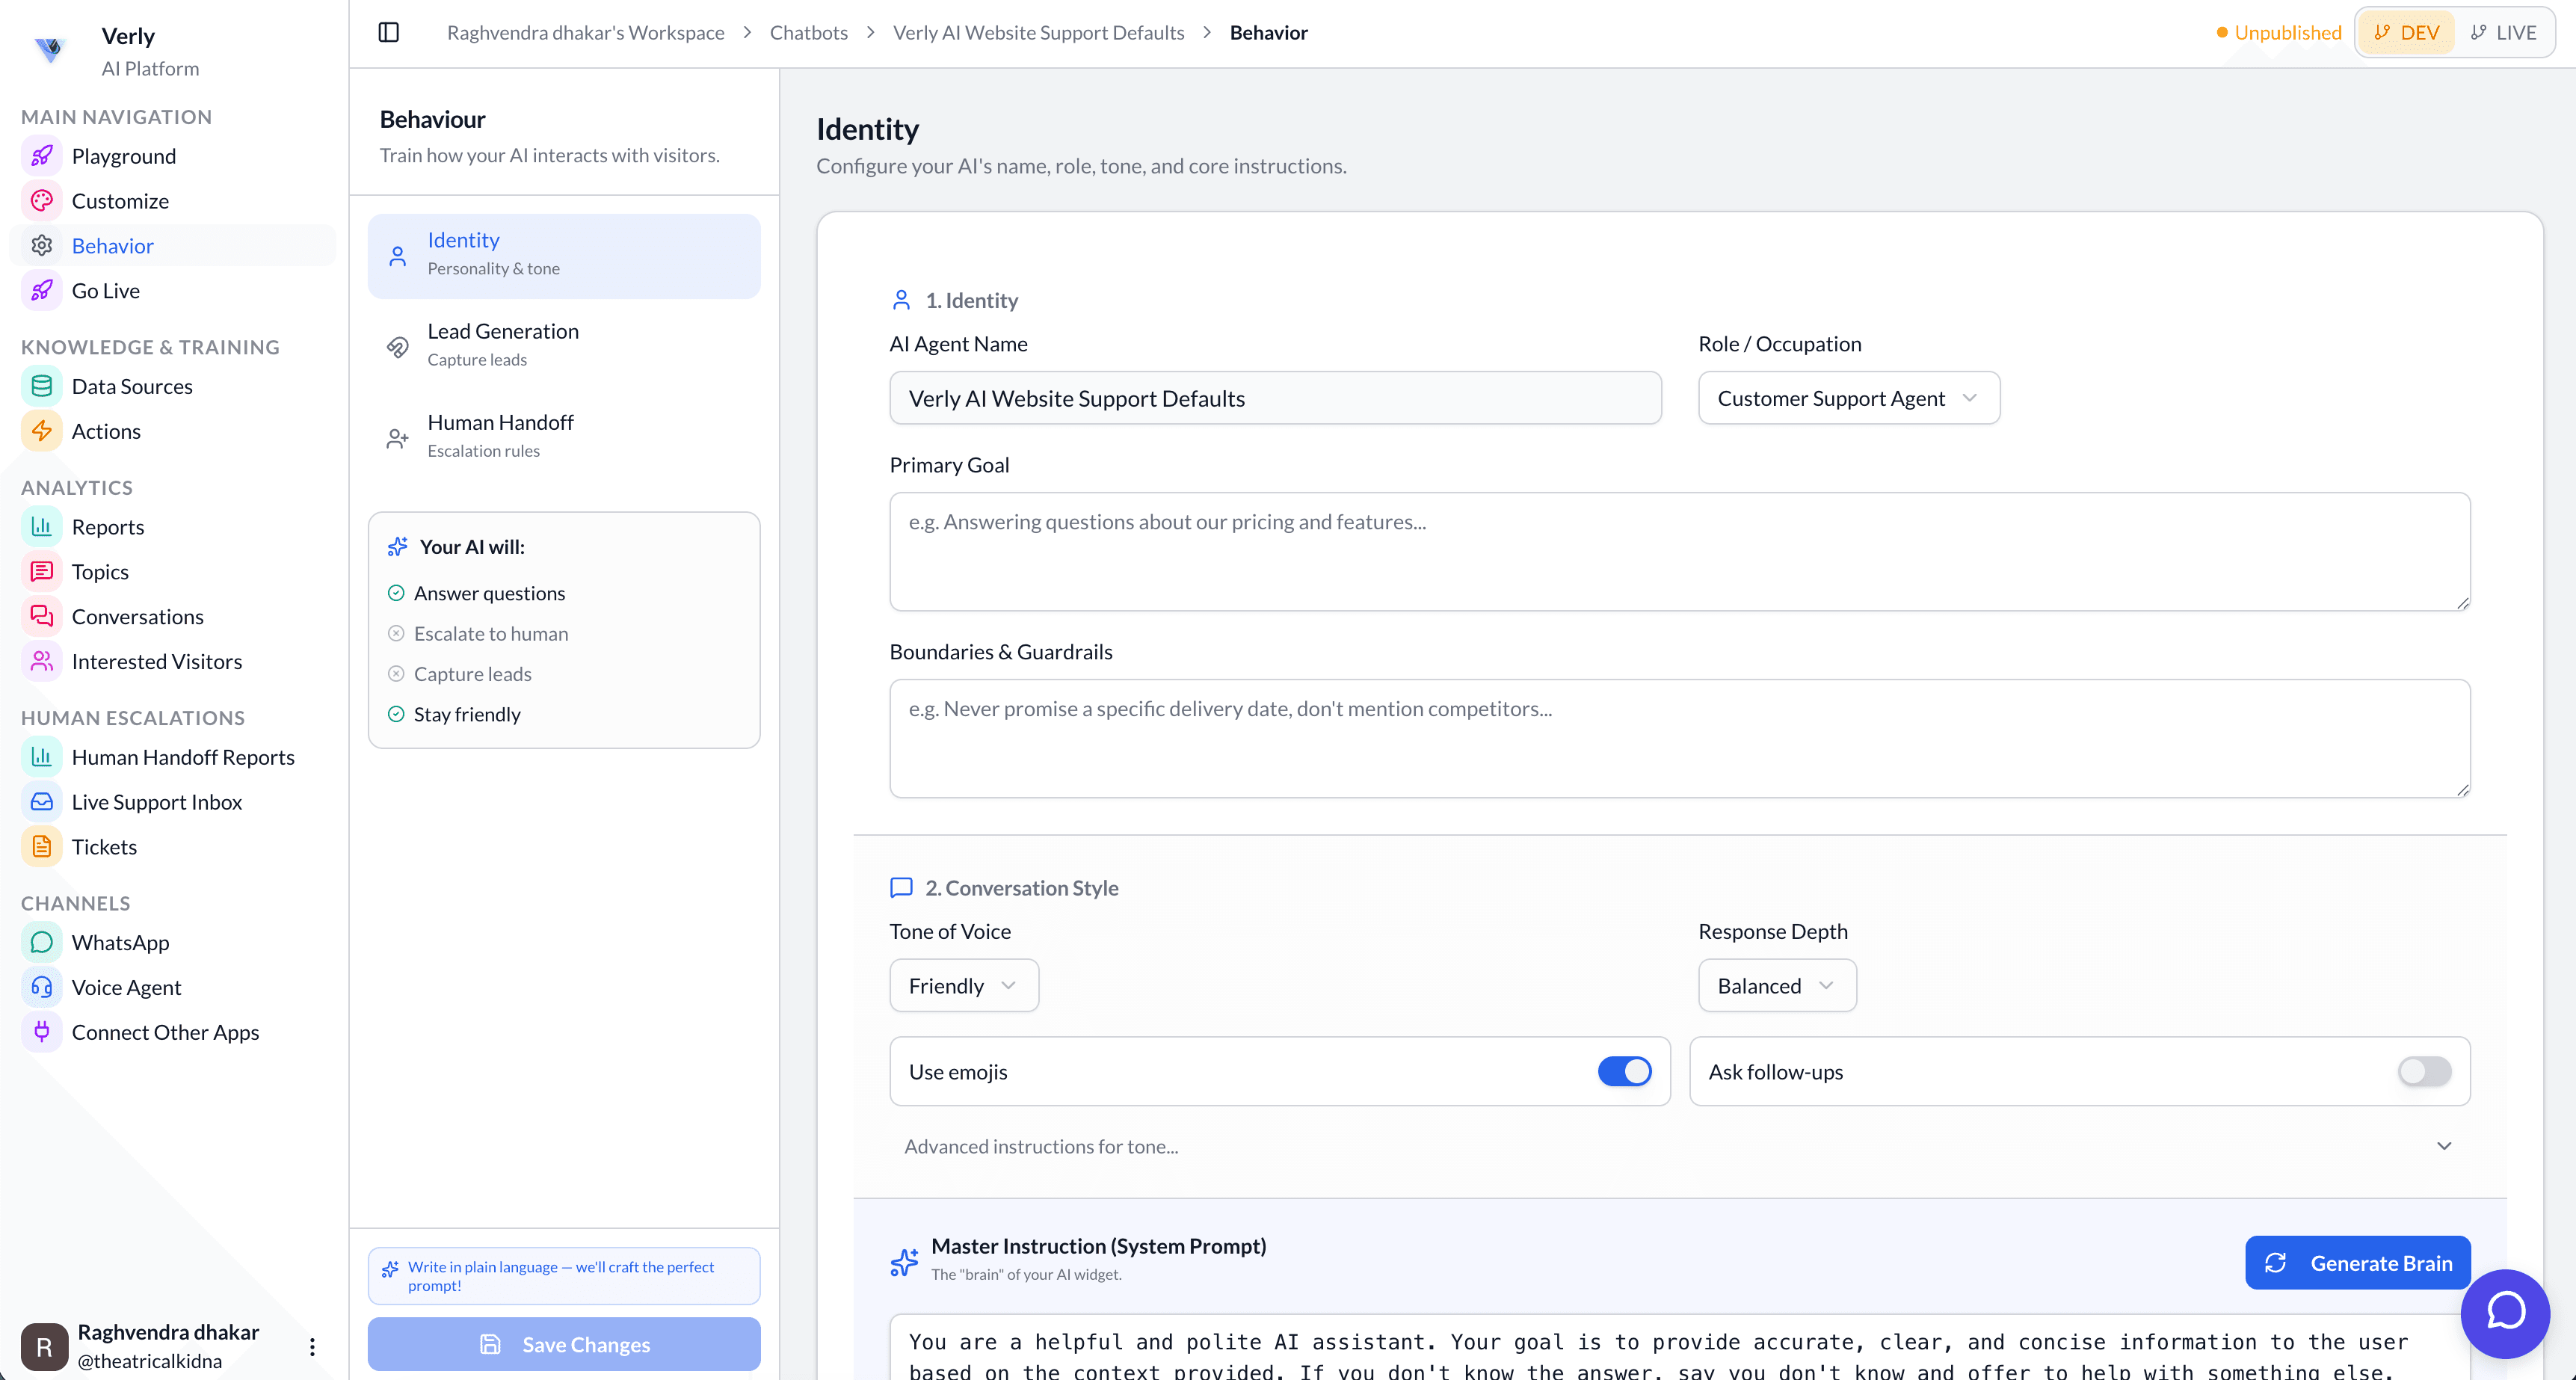Click the WhatsApp channel icon
Image resolution: width=2576 pixels, height=1380 pixels.
click(x=41, y=942)
